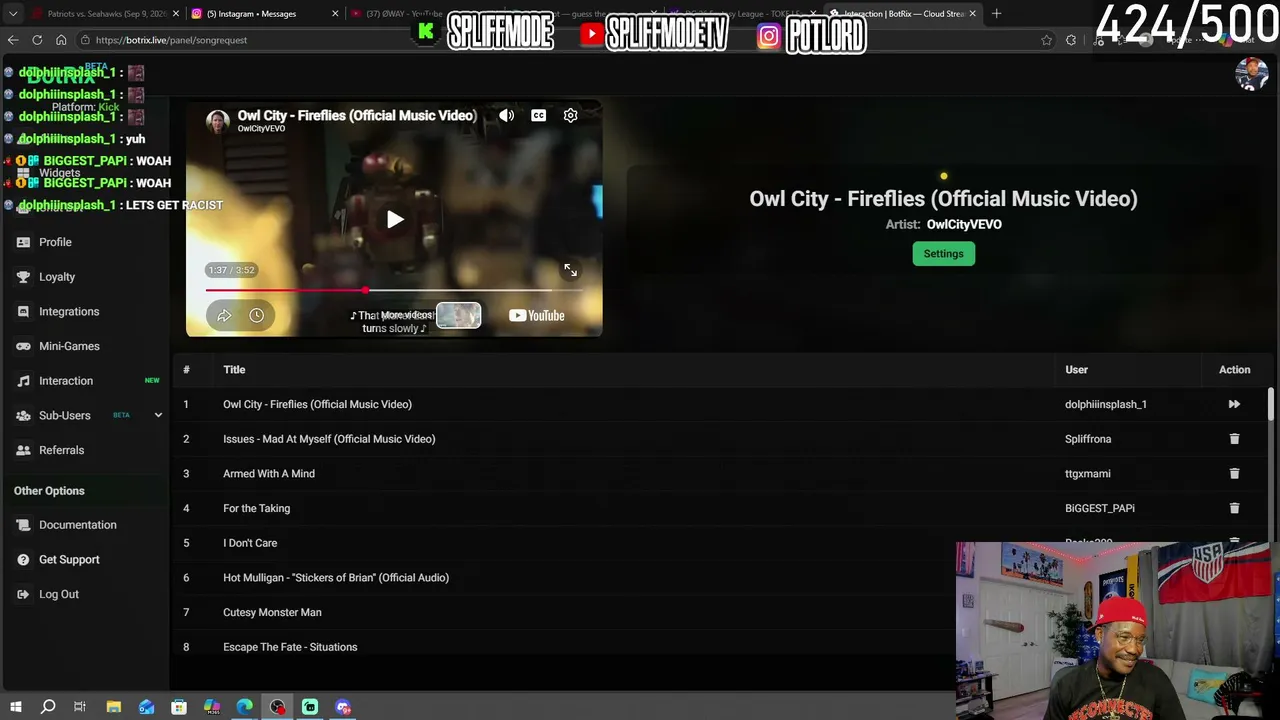Open Mini-Games in the sidebar
Image resolution: width=1280 pixels, height=720 pixels.
pos(69,346)
